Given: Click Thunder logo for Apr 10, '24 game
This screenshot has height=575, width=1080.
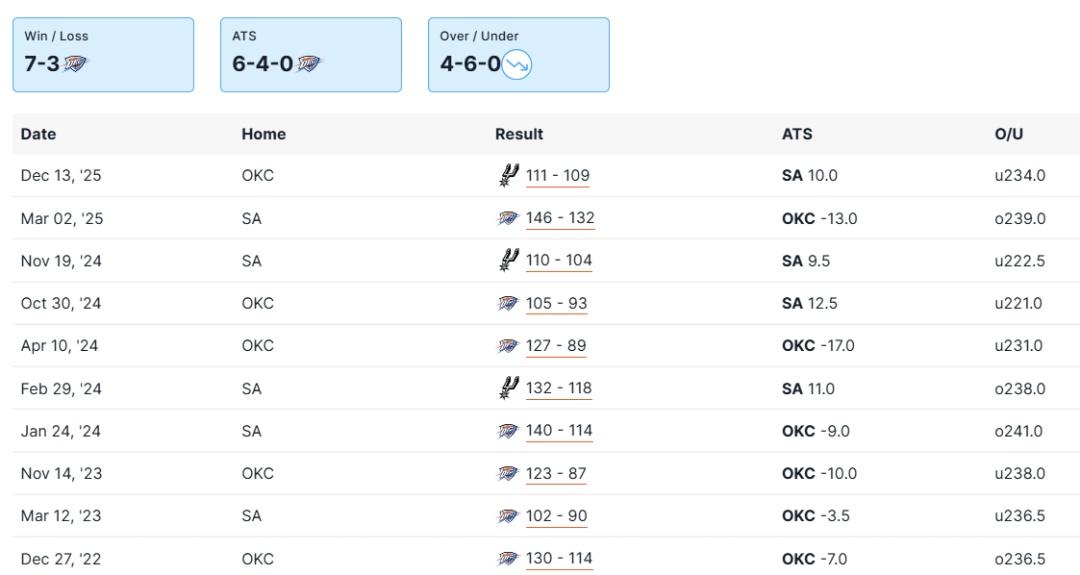Looking at the screenshot, I should pos(508,346).
